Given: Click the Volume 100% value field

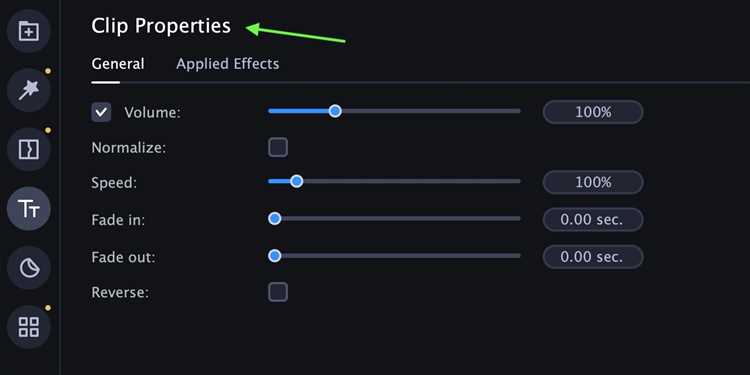Looking at the screenshot, I should click(x=593, y=112).
